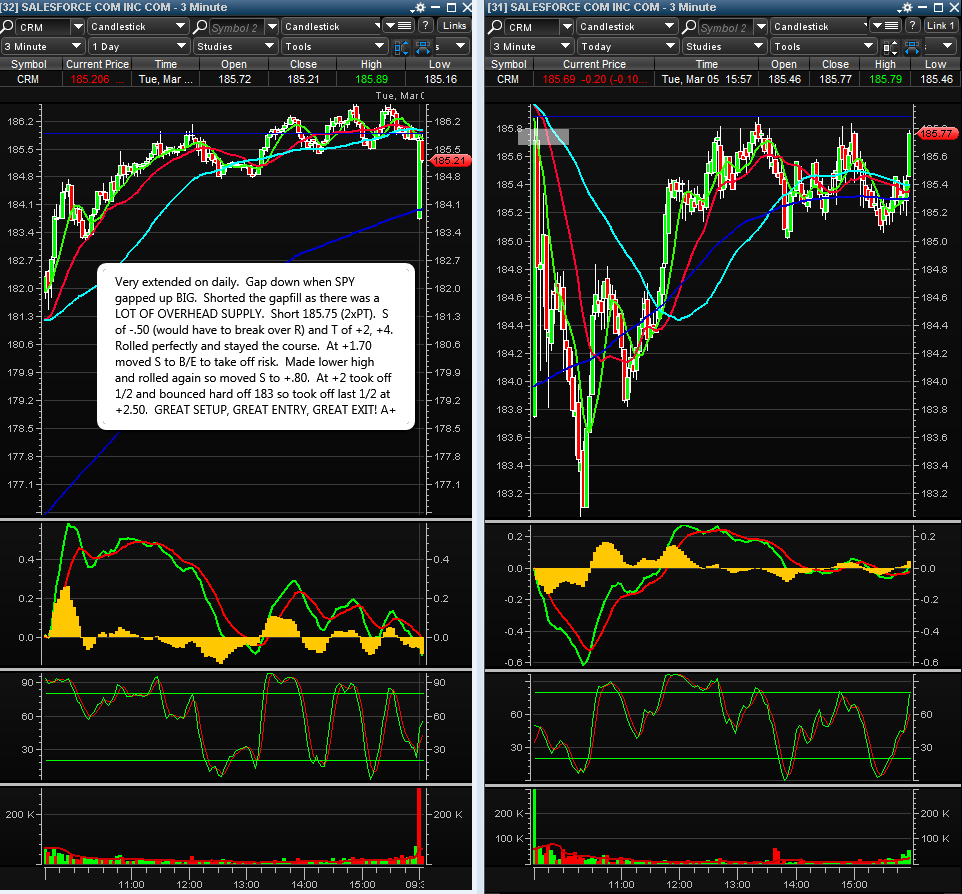Toggle vertical auto-scale icon in window [32]
The height and width of the screenshot is (894, 962).
coord(401,47)
